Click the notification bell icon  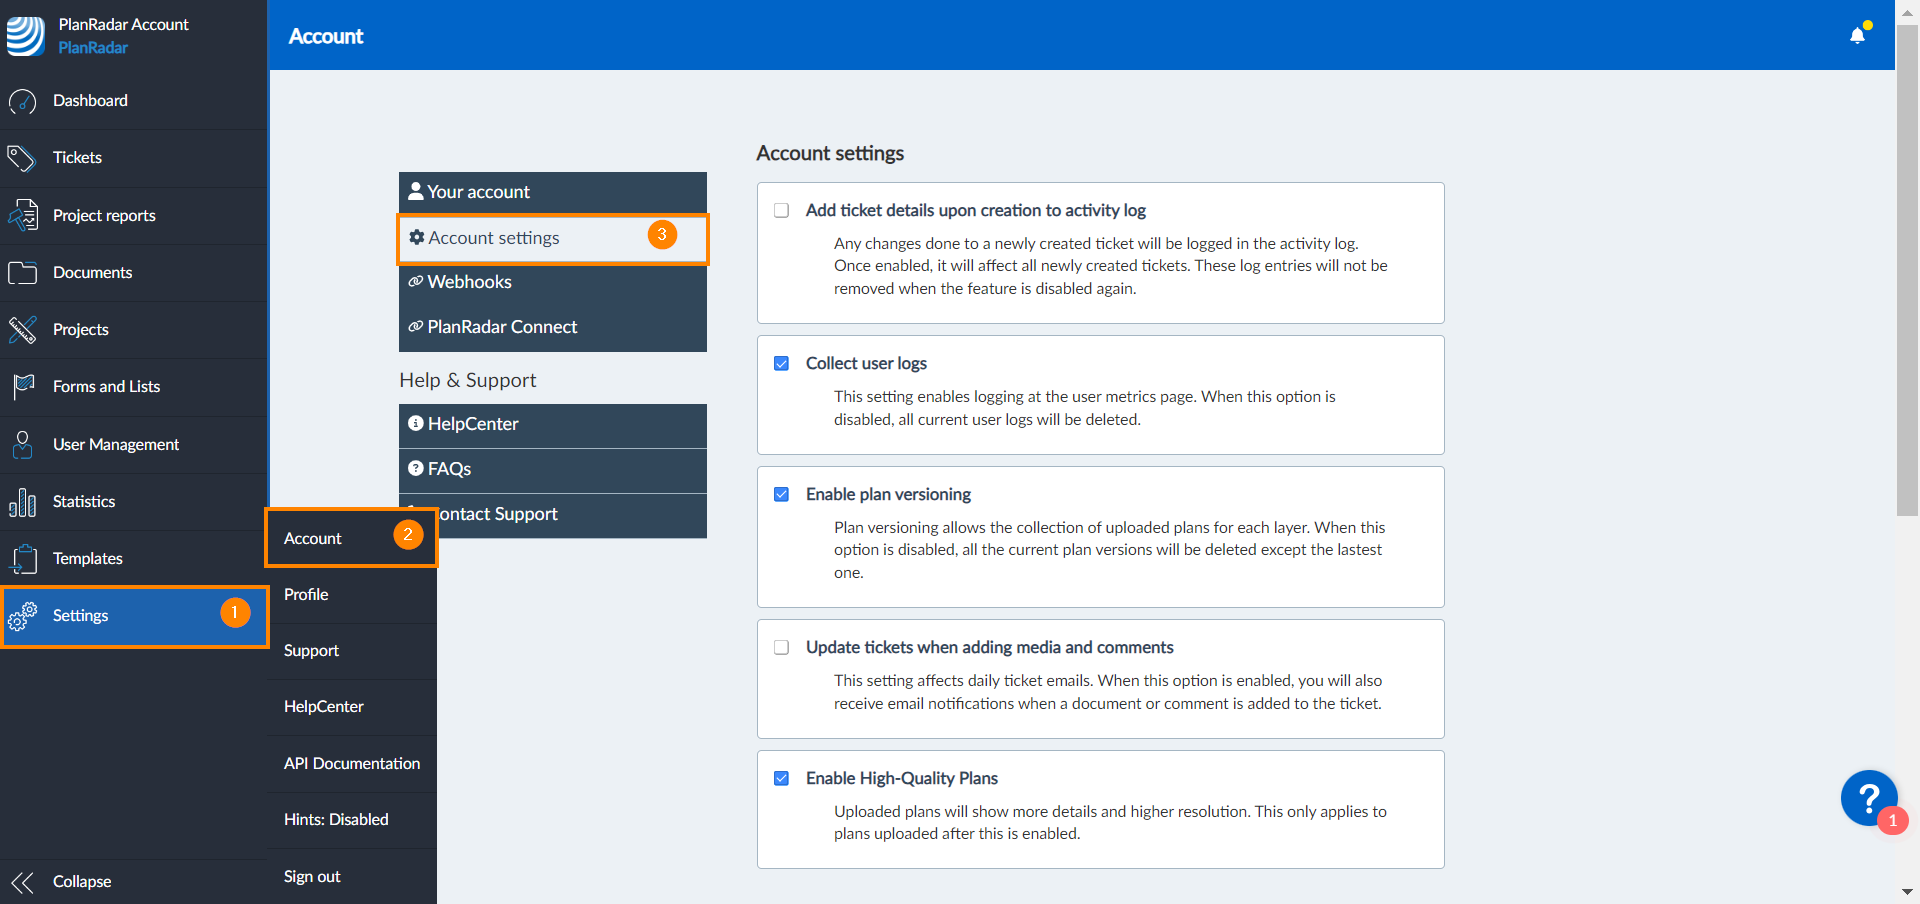click(1857, 36)
